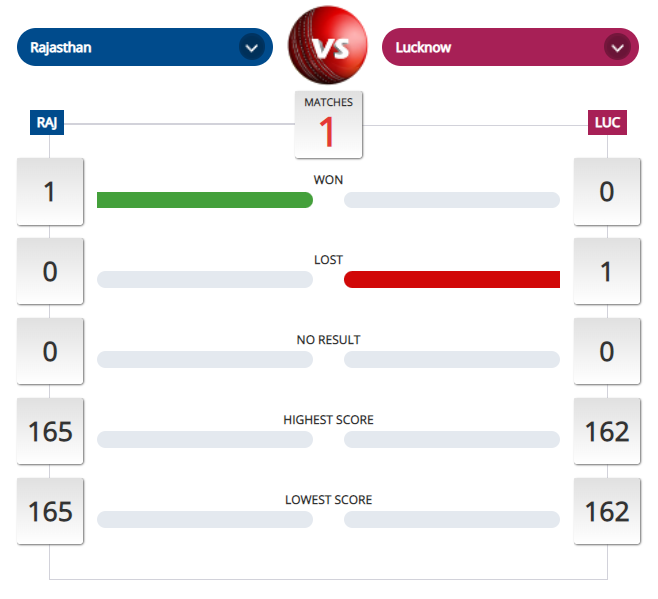Click the green Rajasthan won bar
Viewport: 658px width, 599px height.
click(204, 200)
